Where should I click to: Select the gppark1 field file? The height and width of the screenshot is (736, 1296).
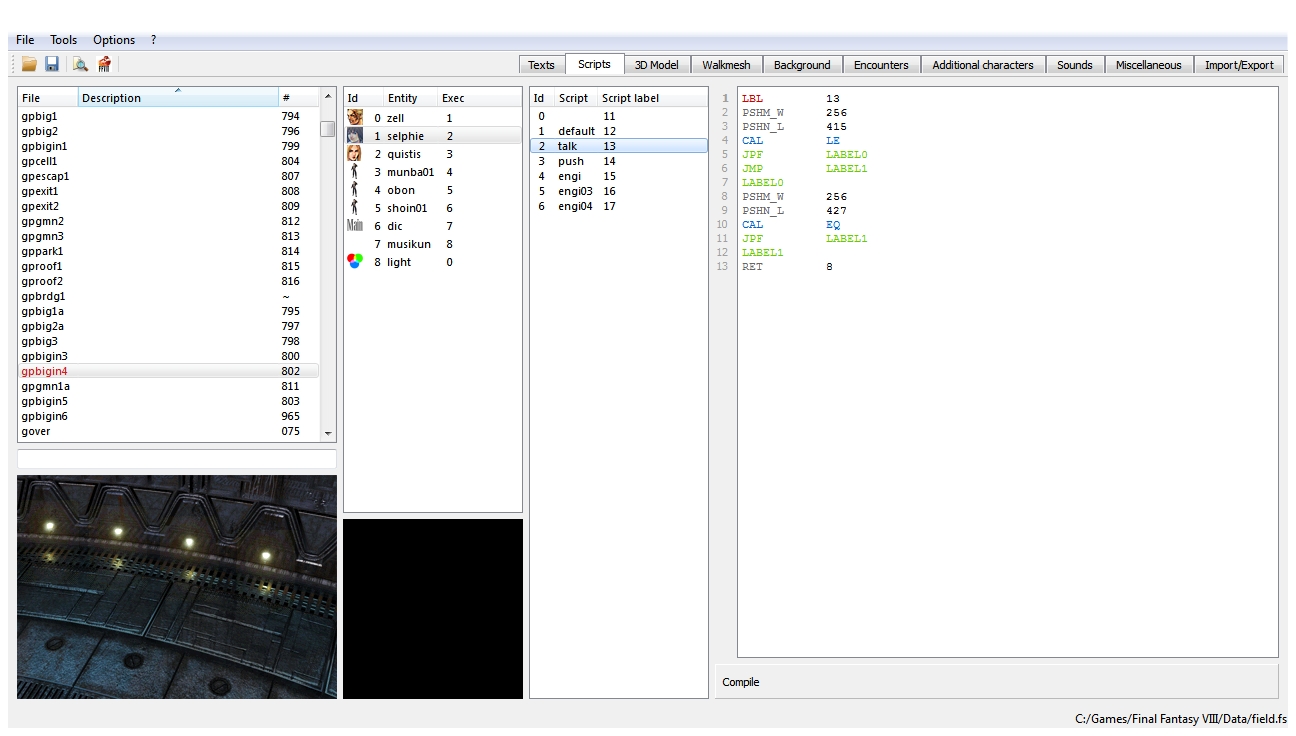pyautogui.click(x=168, y=251)
